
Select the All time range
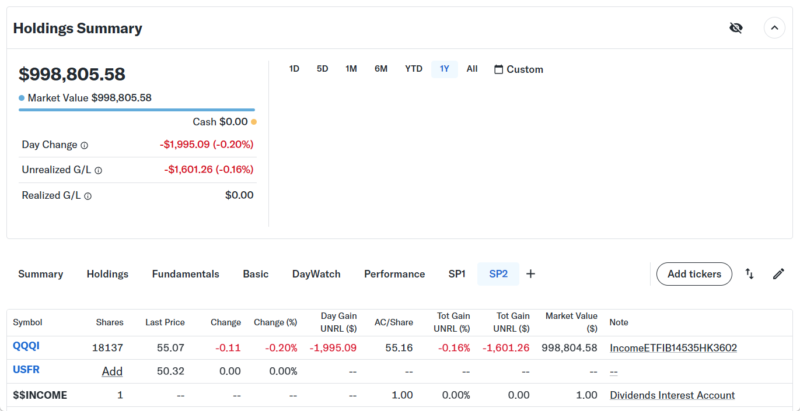(x=472, y=69)
